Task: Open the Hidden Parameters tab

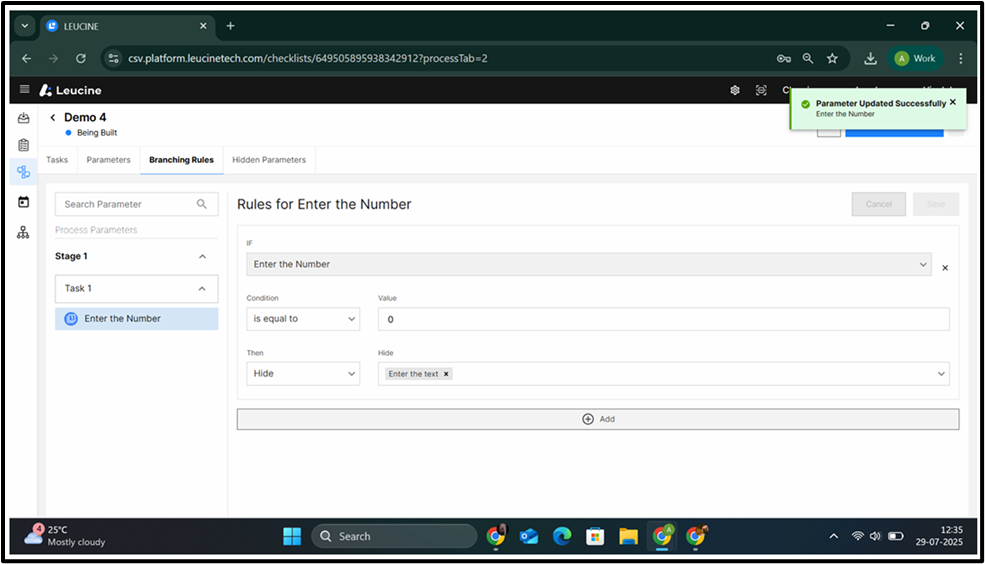Action: [x=269, y=160]
